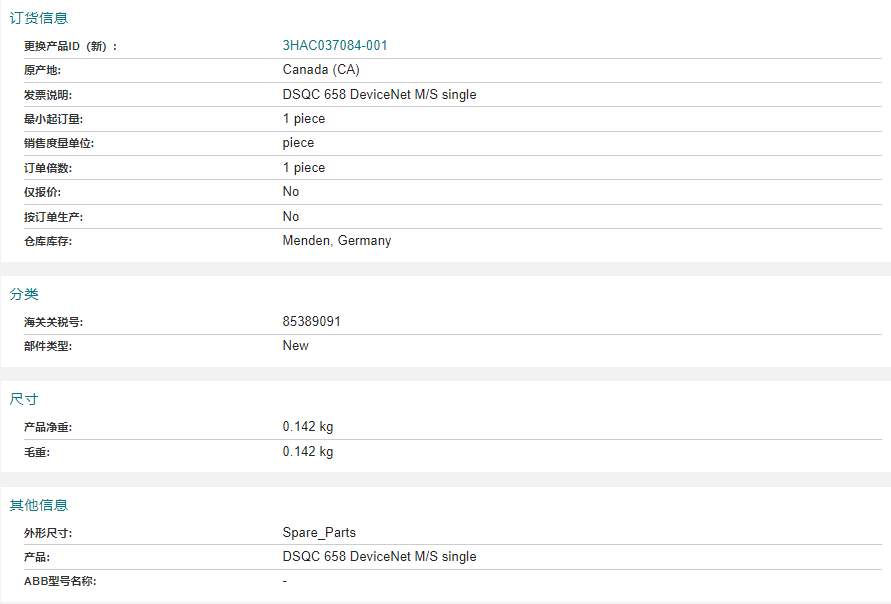Click the ABB型号名称 label
This screenshot has height=604, width=891.
point(60,581)
